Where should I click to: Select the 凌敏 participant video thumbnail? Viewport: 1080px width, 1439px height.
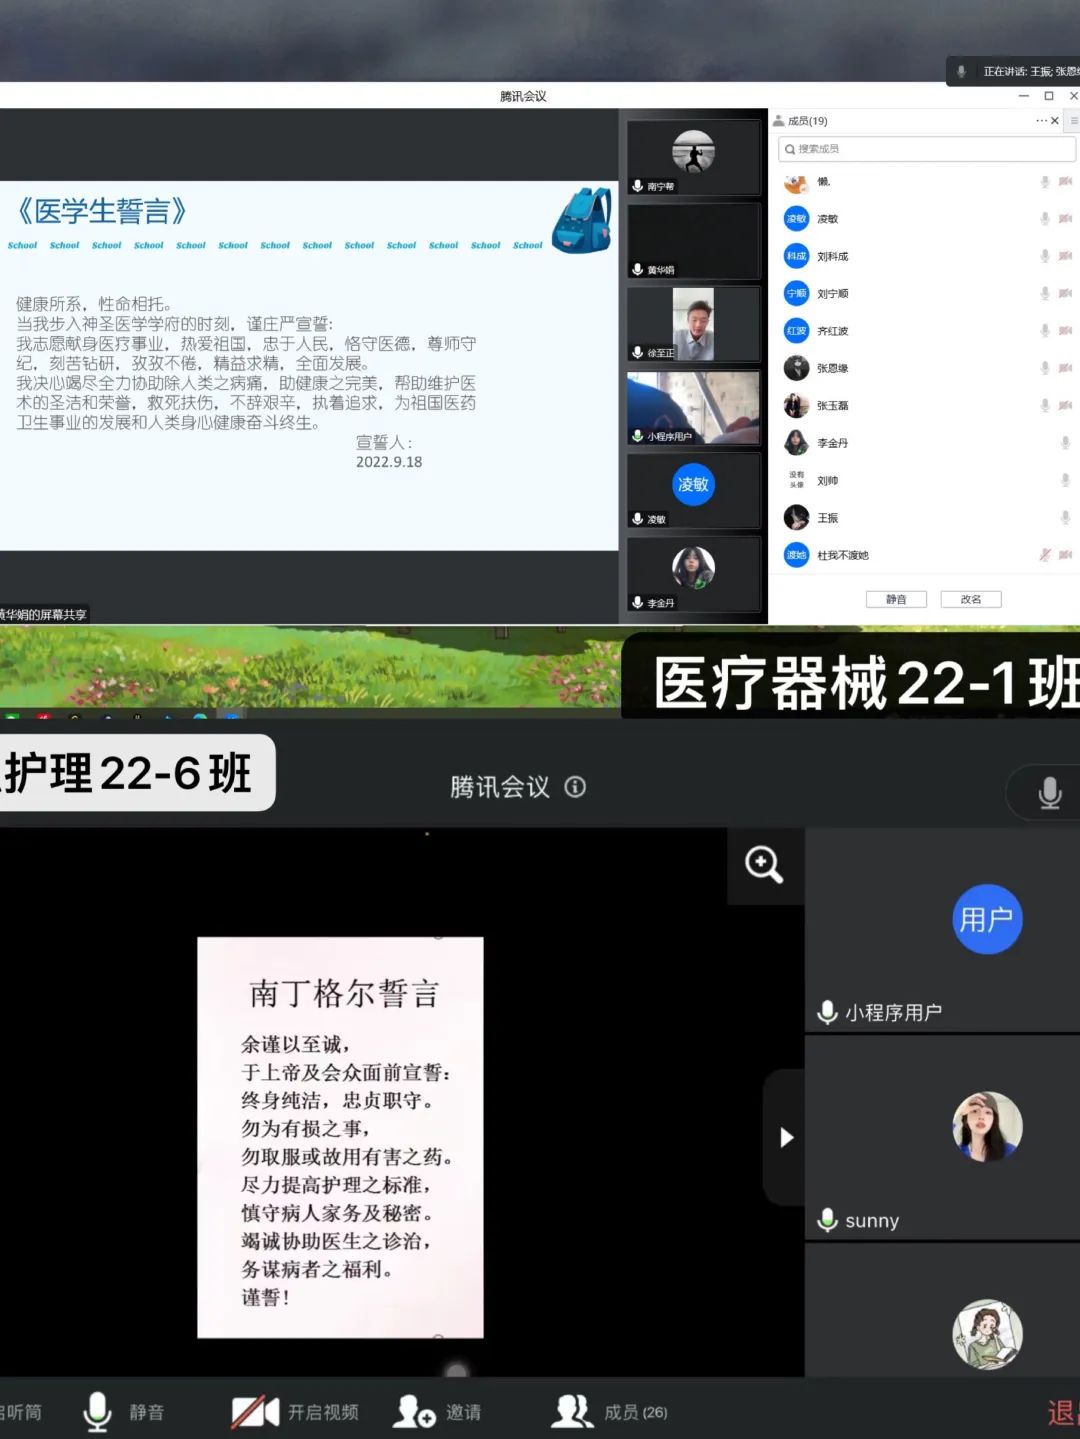(x=694, y=488)
